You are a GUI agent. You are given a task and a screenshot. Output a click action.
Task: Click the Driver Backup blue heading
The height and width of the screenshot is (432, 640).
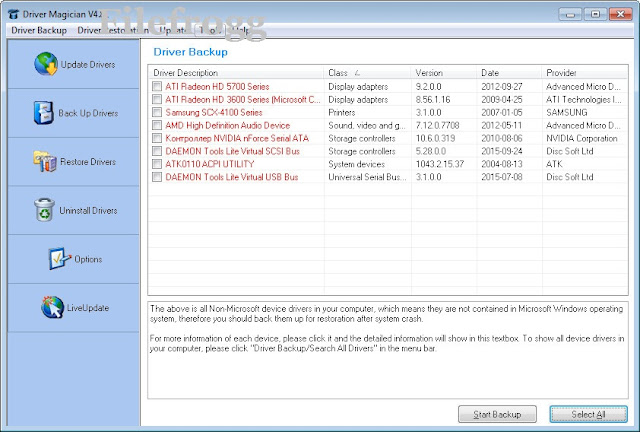(x=190, y=52)
